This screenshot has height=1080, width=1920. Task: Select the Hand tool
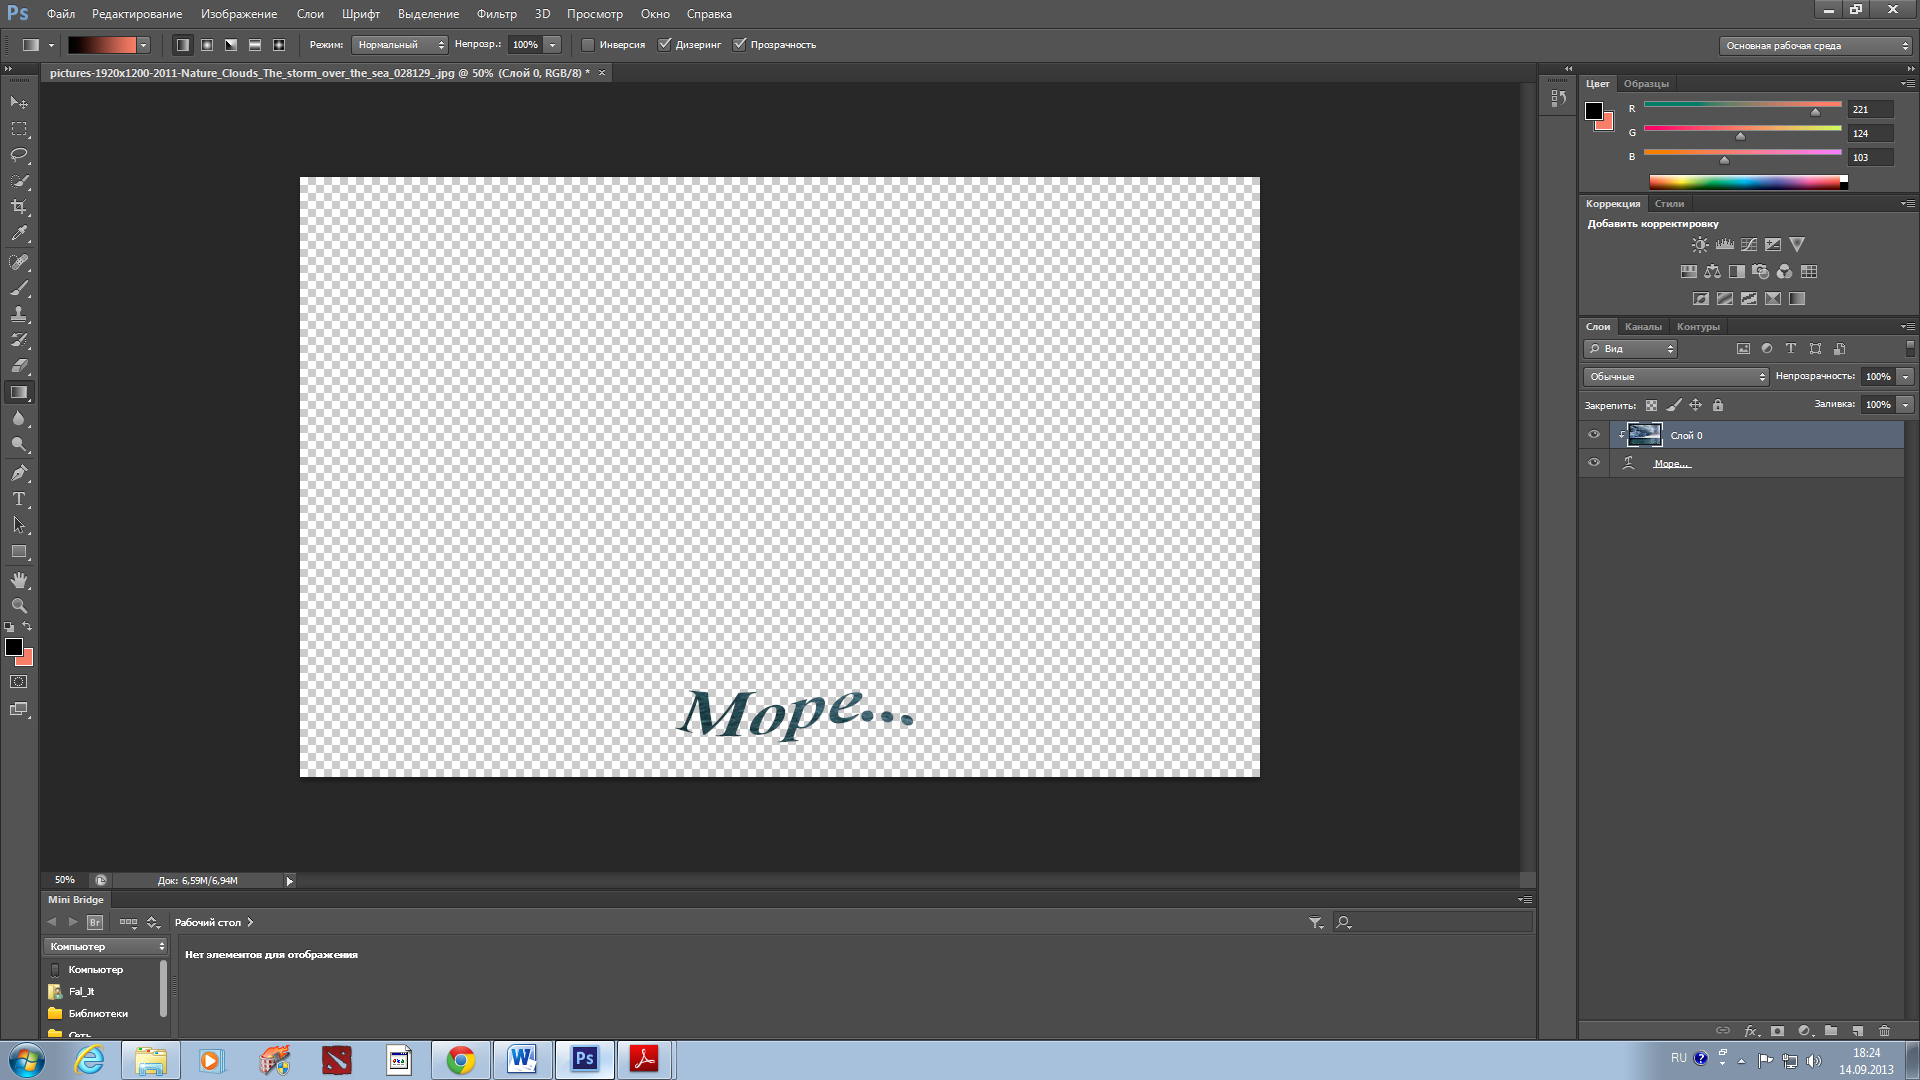click(19, 580)
